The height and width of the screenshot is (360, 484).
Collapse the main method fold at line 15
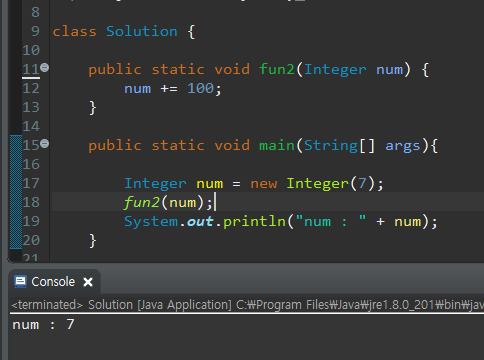coord(44,144)
